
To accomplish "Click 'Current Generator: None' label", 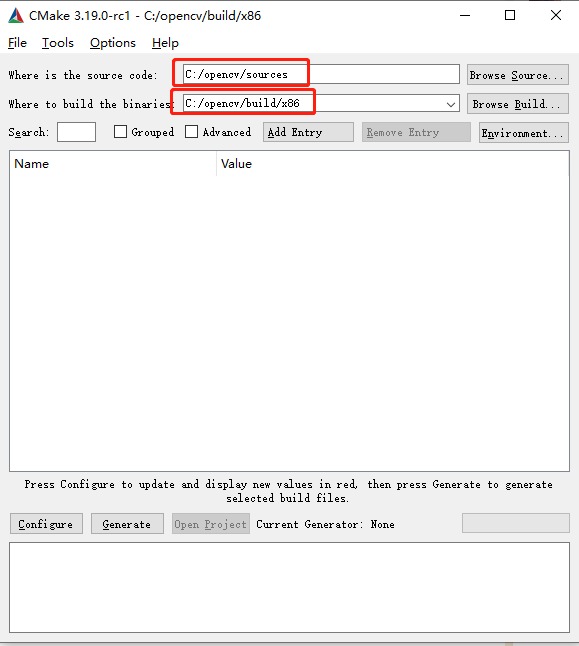I will point(325,524).
